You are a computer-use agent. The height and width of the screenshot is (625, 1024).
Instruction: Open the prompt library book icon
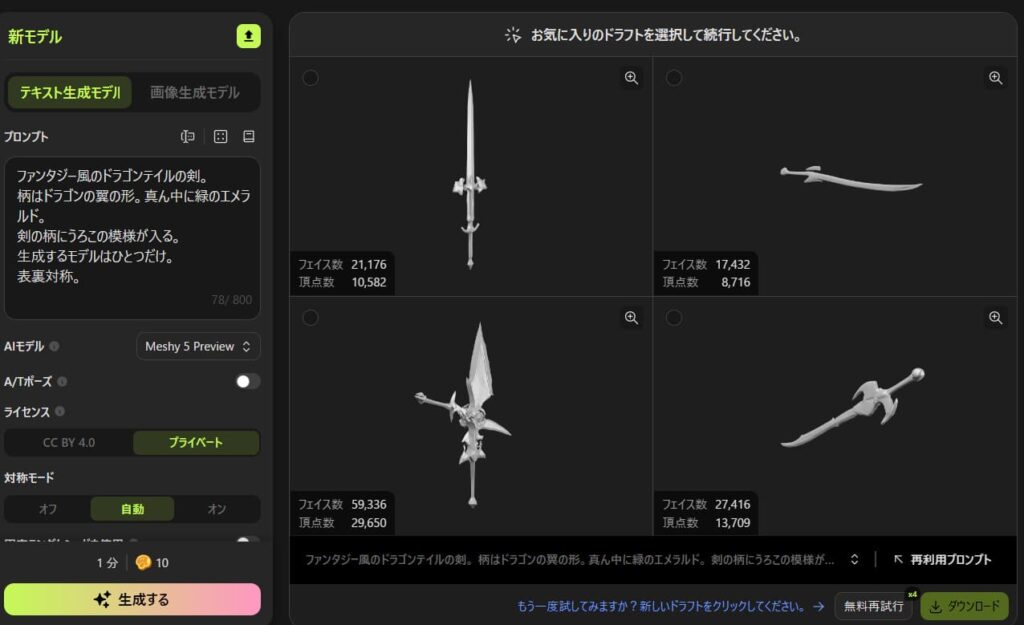249,136
